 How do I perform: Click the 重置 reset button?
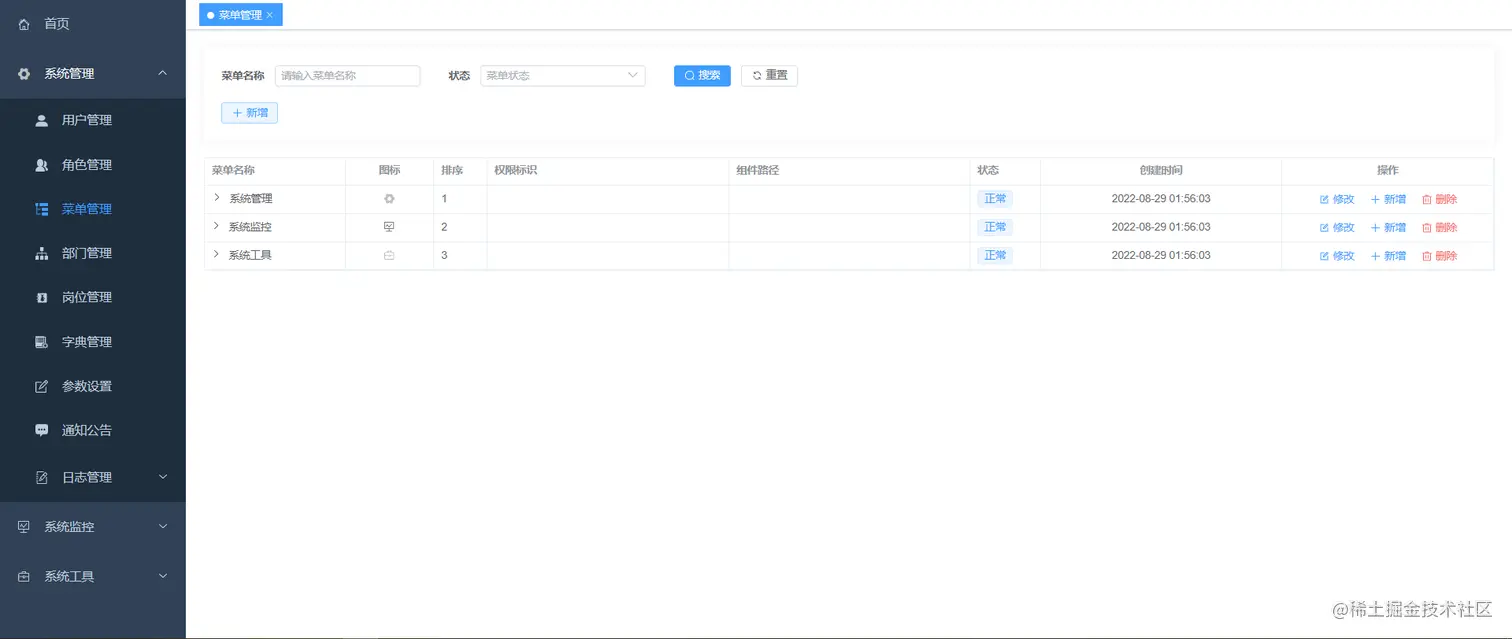[x=769, y=76]
